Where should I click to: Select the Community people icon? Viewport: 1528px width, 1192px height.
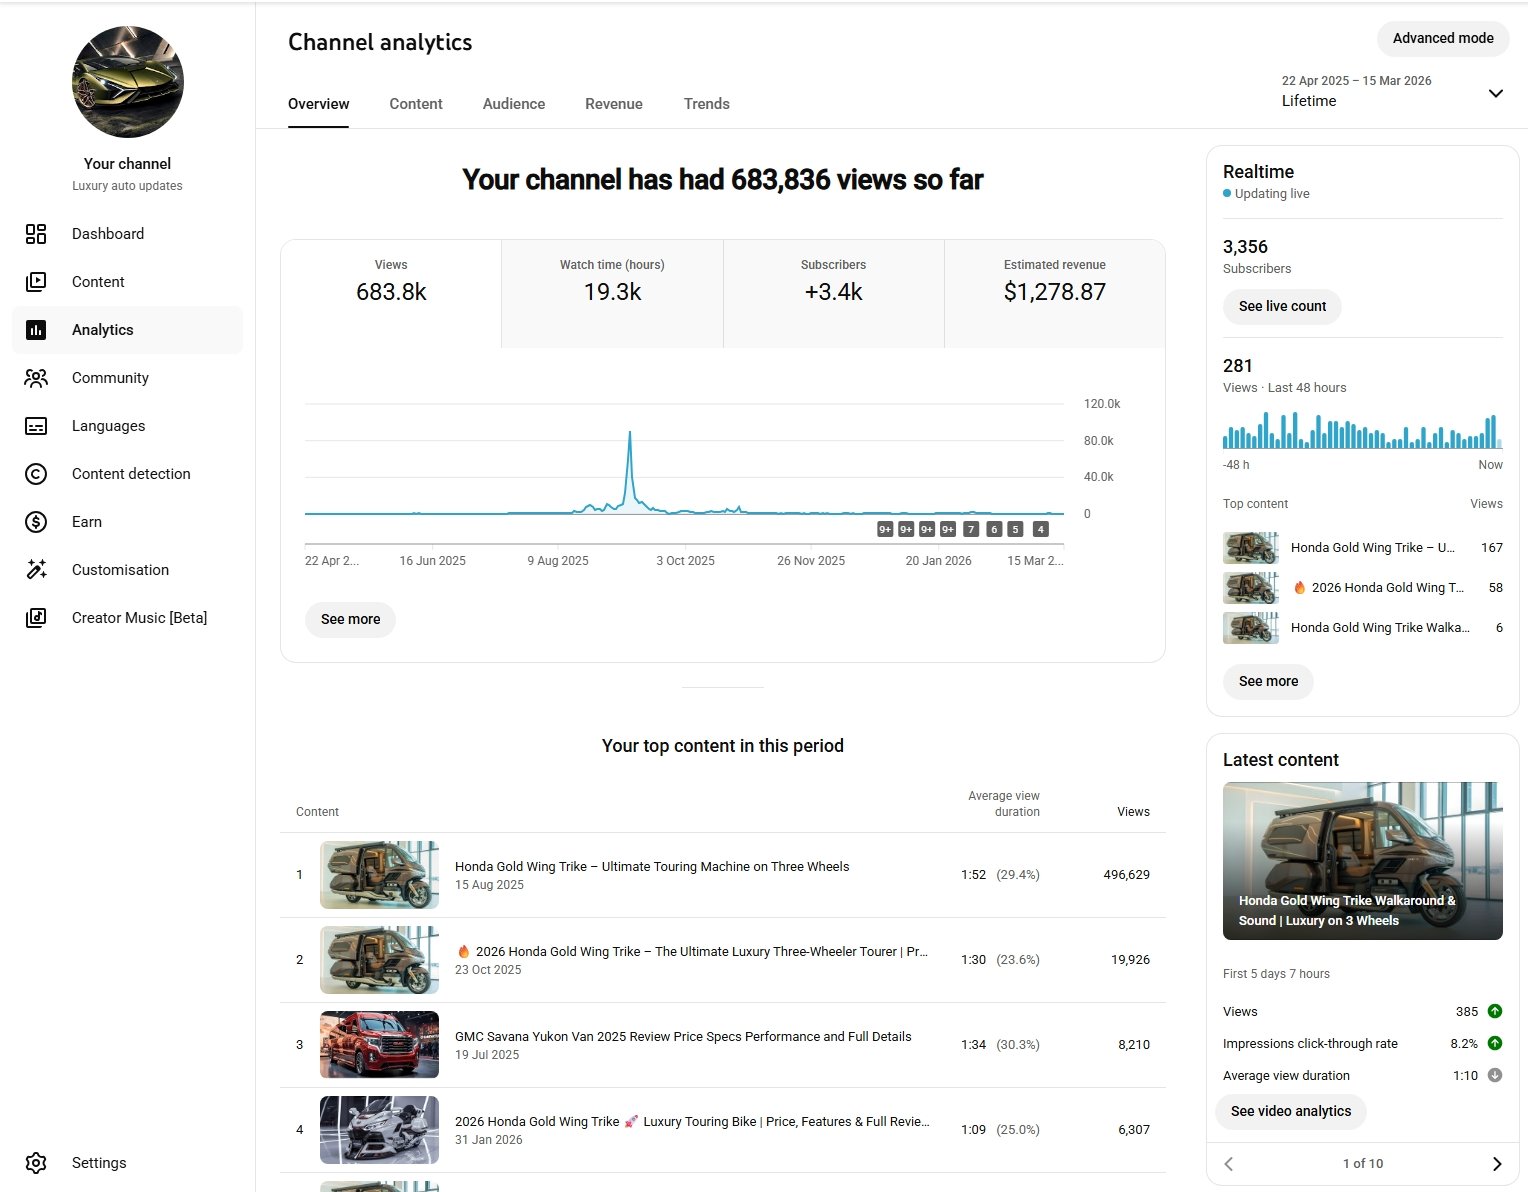pos(36,378)
